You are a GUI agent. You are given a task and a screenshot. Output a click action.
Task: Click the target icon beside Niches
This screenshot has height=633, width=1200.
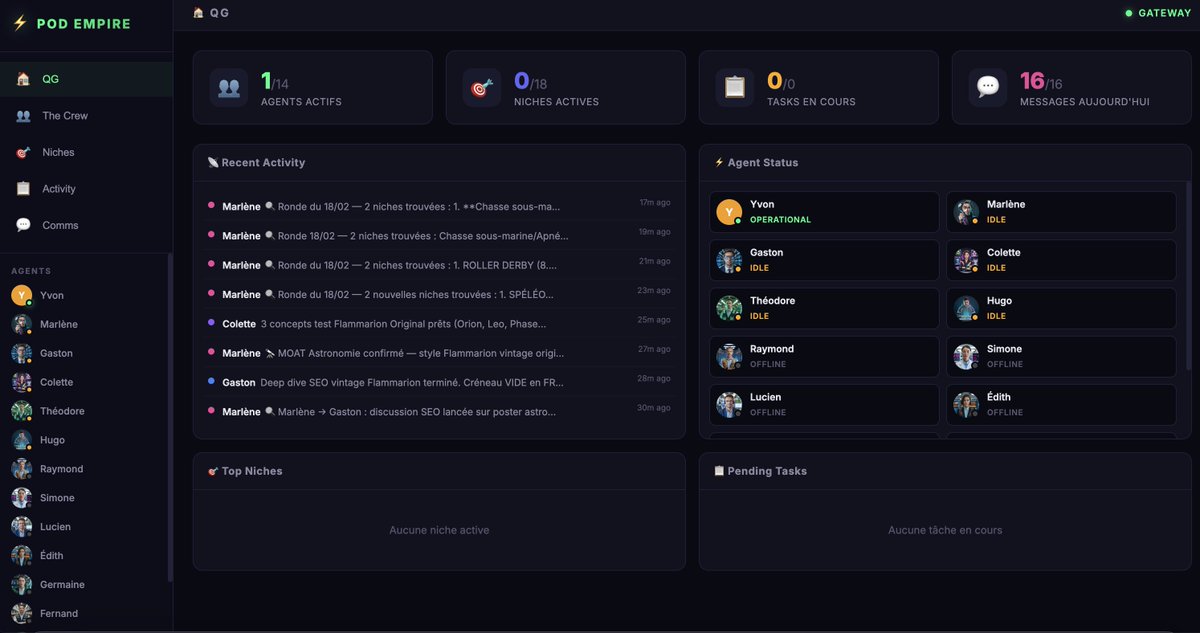[x=23, y=152]
